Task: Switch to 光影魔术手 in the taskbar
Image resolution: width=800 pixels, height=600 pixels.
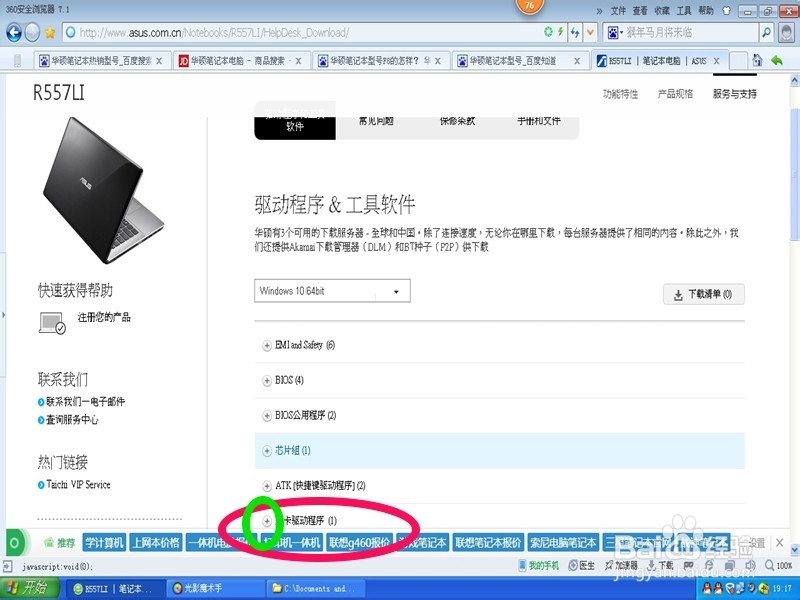Action: click(x=214, y=588)
